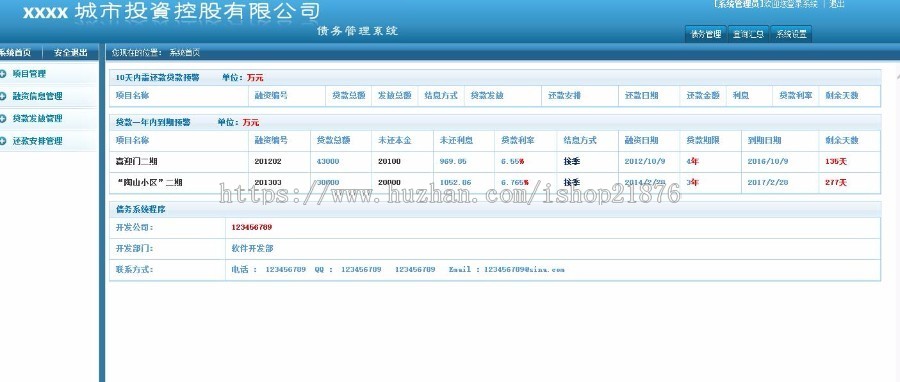Click the 软件开发部 department value
The height and width of the screenshot is (382, 900).
pyautogui.click(x=253, y=248)
